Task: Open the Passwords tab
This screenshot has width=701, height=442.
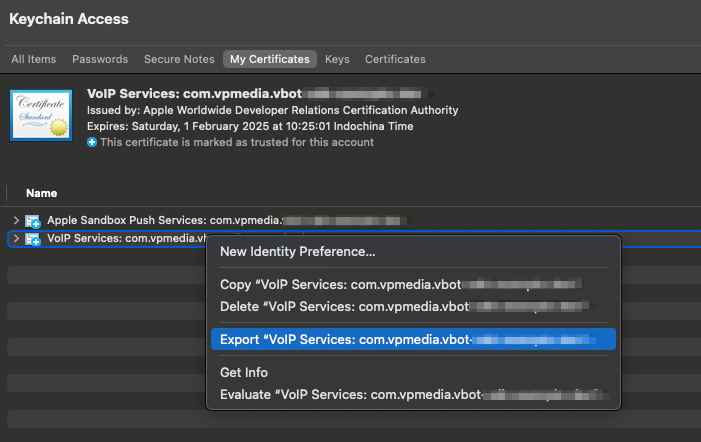Action: point(100,59)
